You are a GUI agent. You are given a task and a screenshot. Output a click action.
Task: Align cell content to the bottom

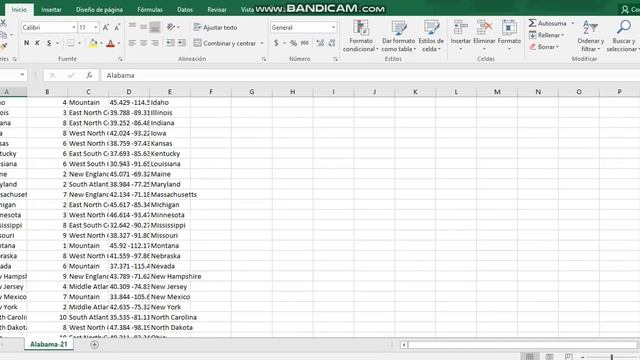coord(155,27)
